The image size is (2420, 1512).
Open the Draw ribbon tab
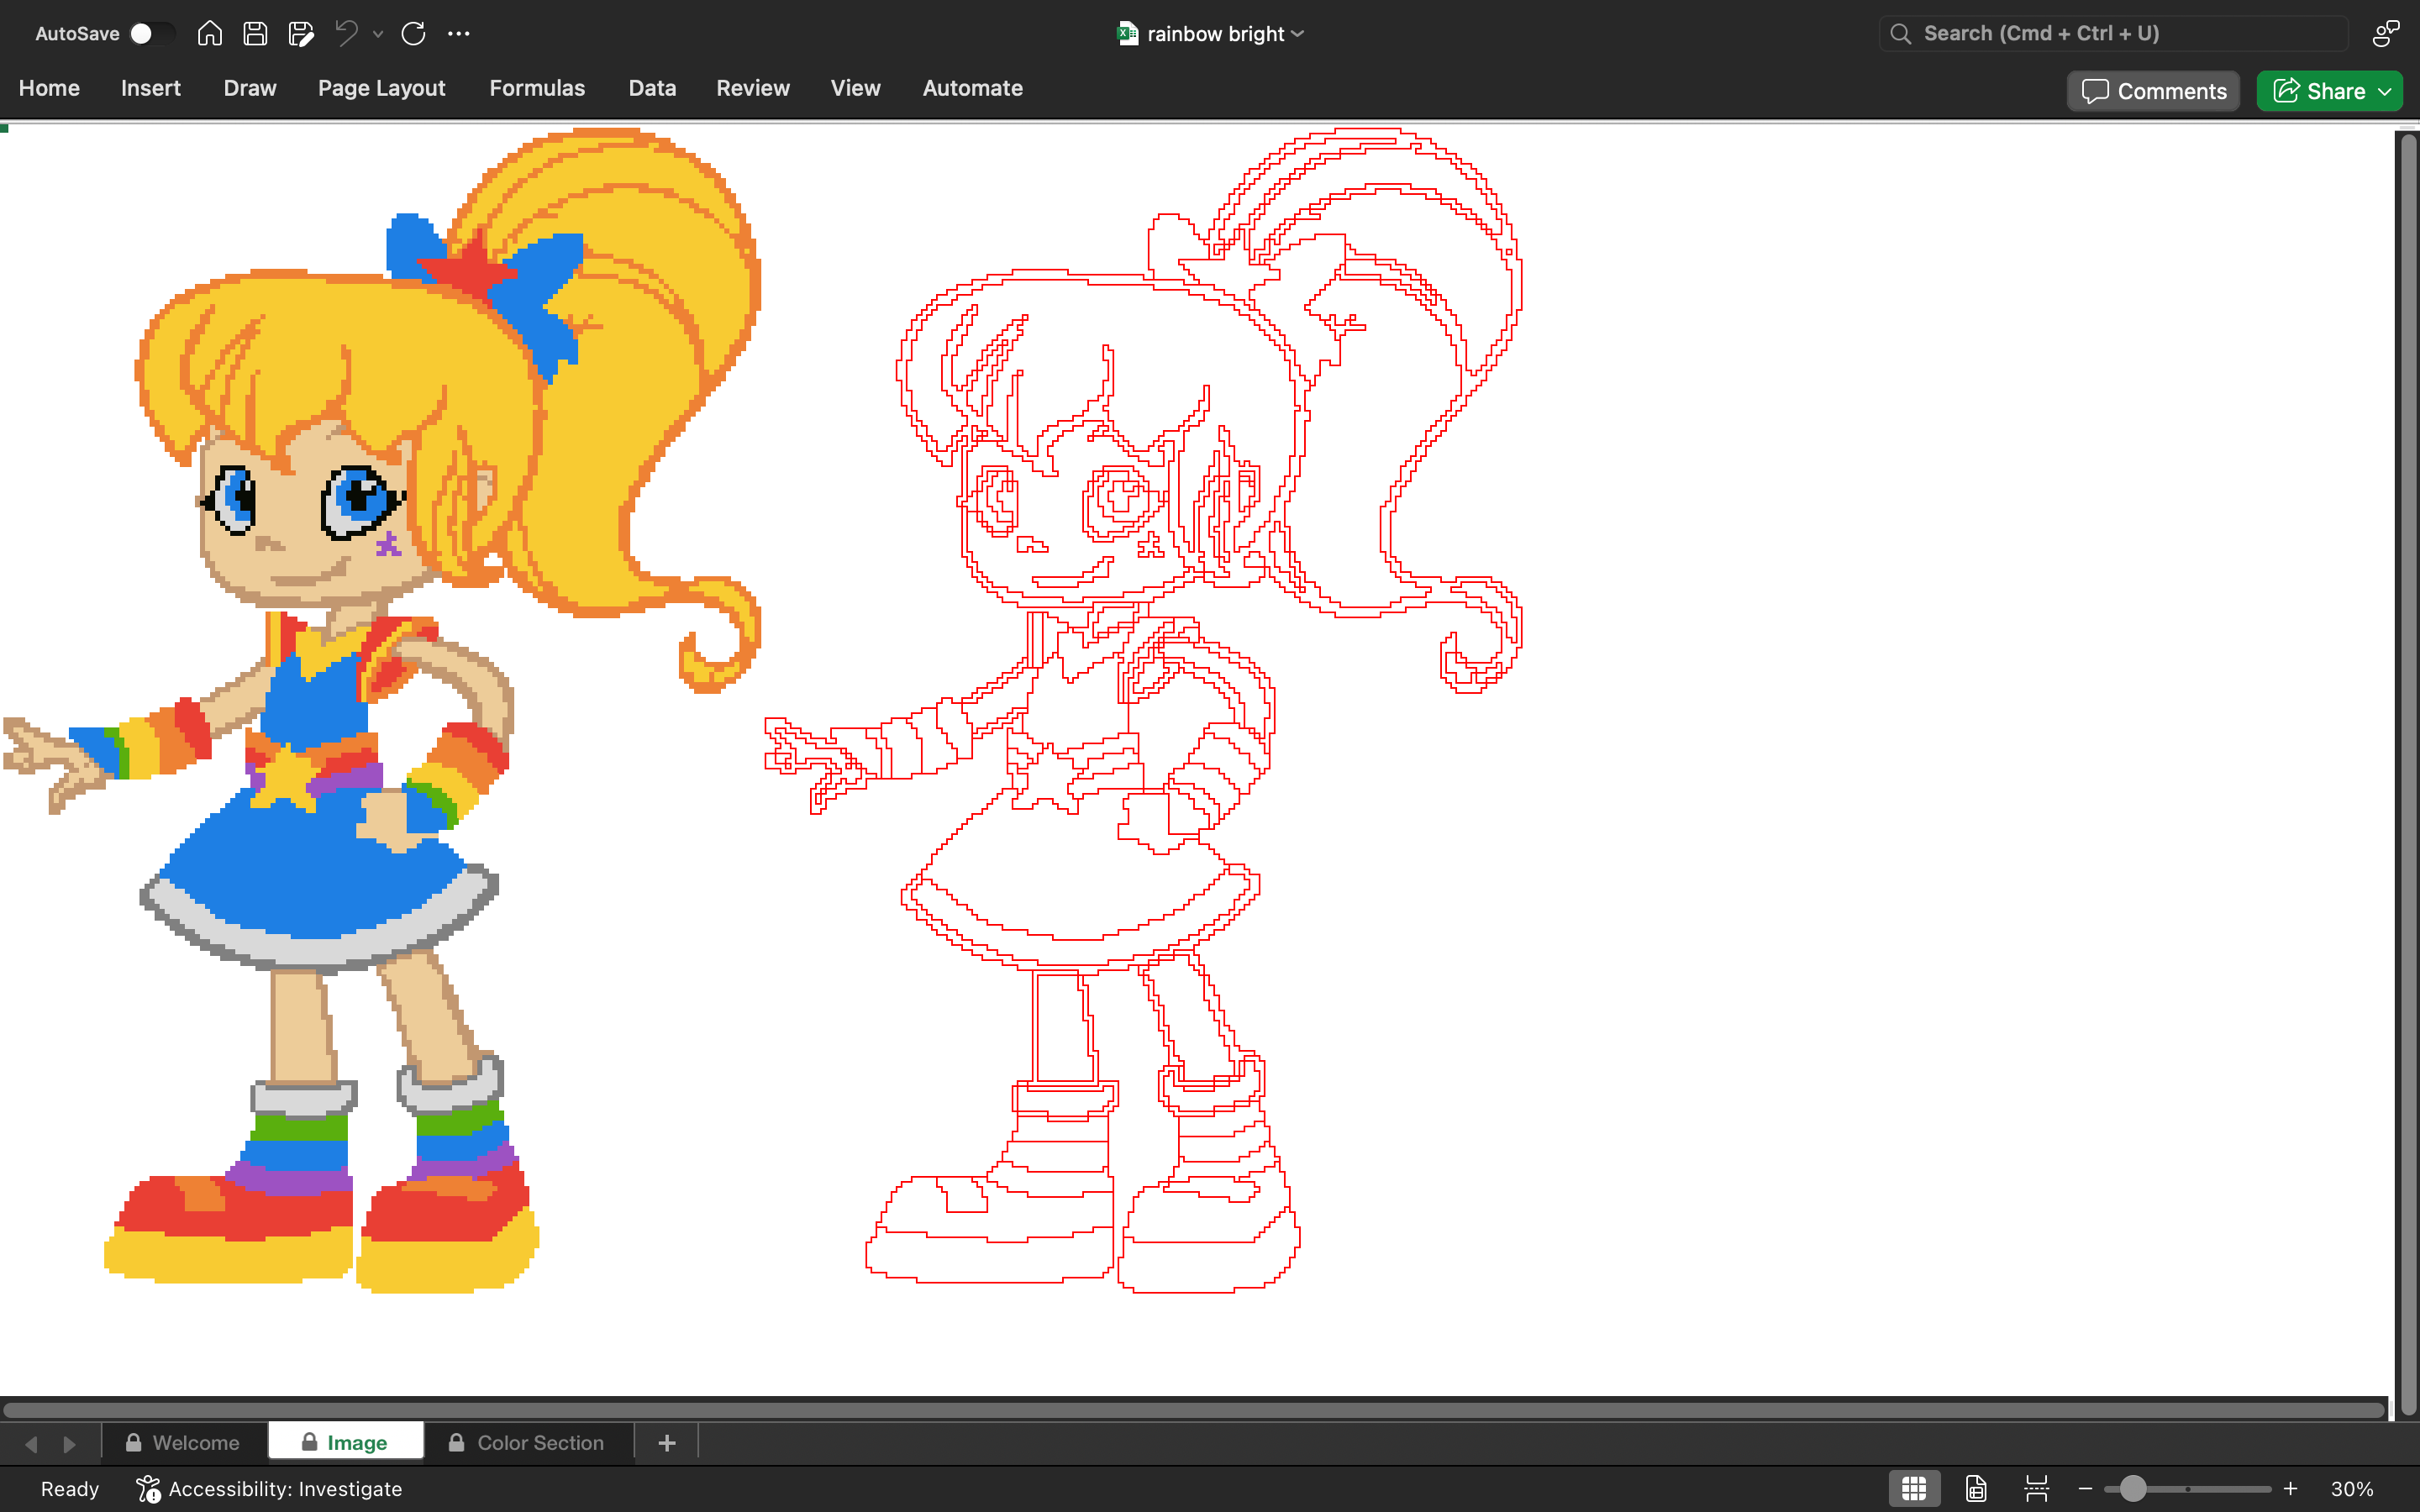[250, 88]
